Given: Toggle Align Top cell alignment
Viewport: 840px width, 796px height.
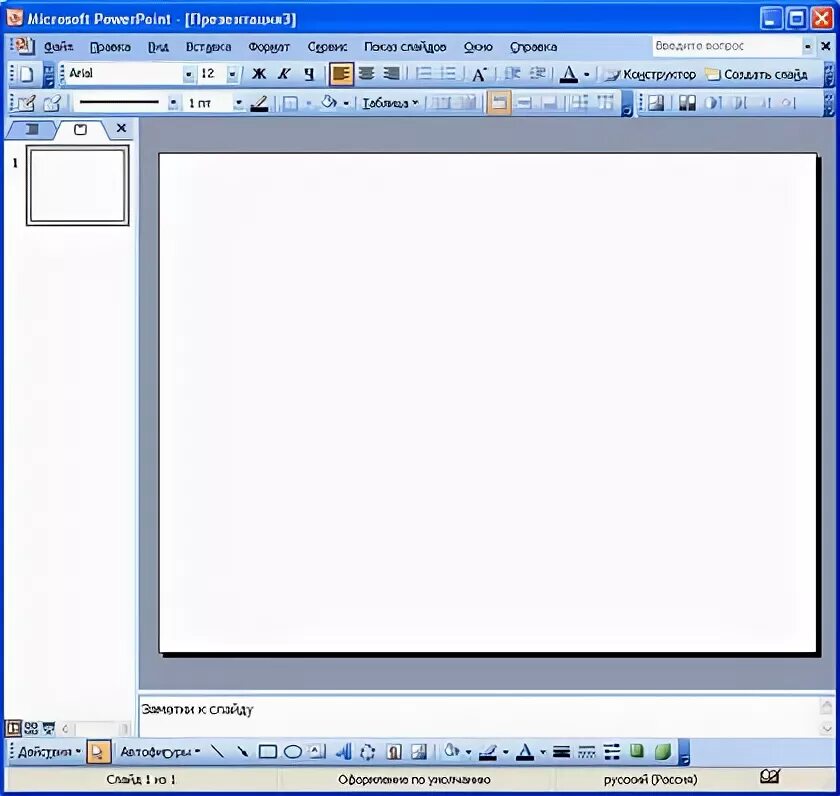Looking at the screenshot, I should 499,103.
